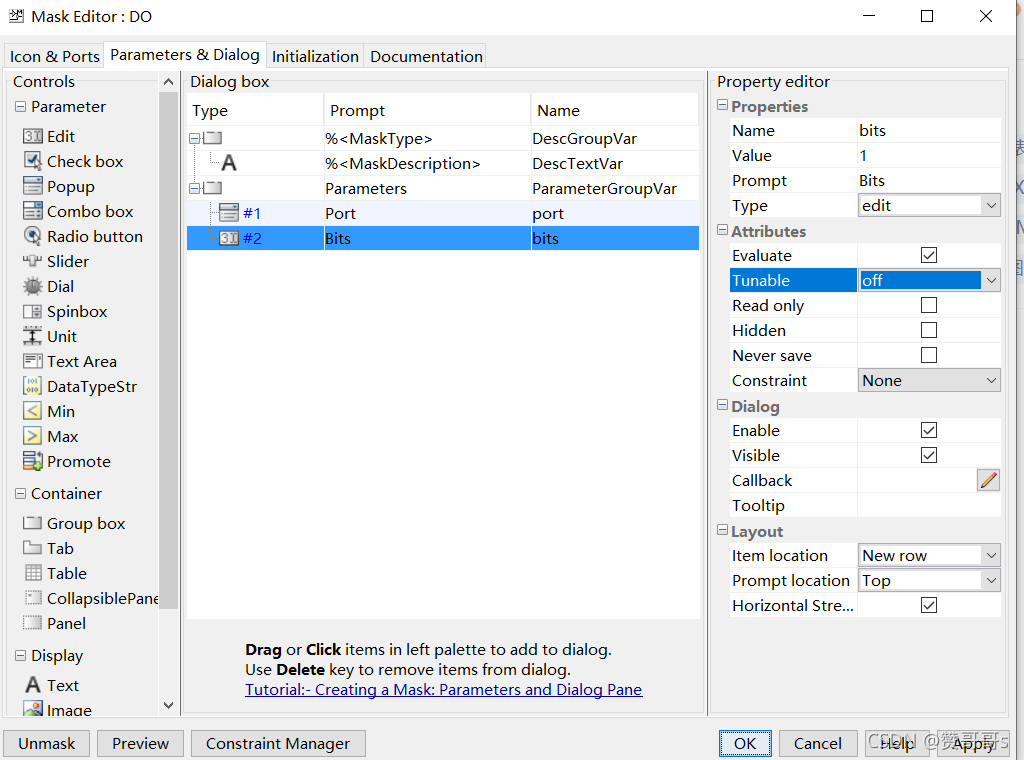Switch to the Icon & Ports tab
1024x760 pixels.
pyautogui.click(x=55, y=57)
